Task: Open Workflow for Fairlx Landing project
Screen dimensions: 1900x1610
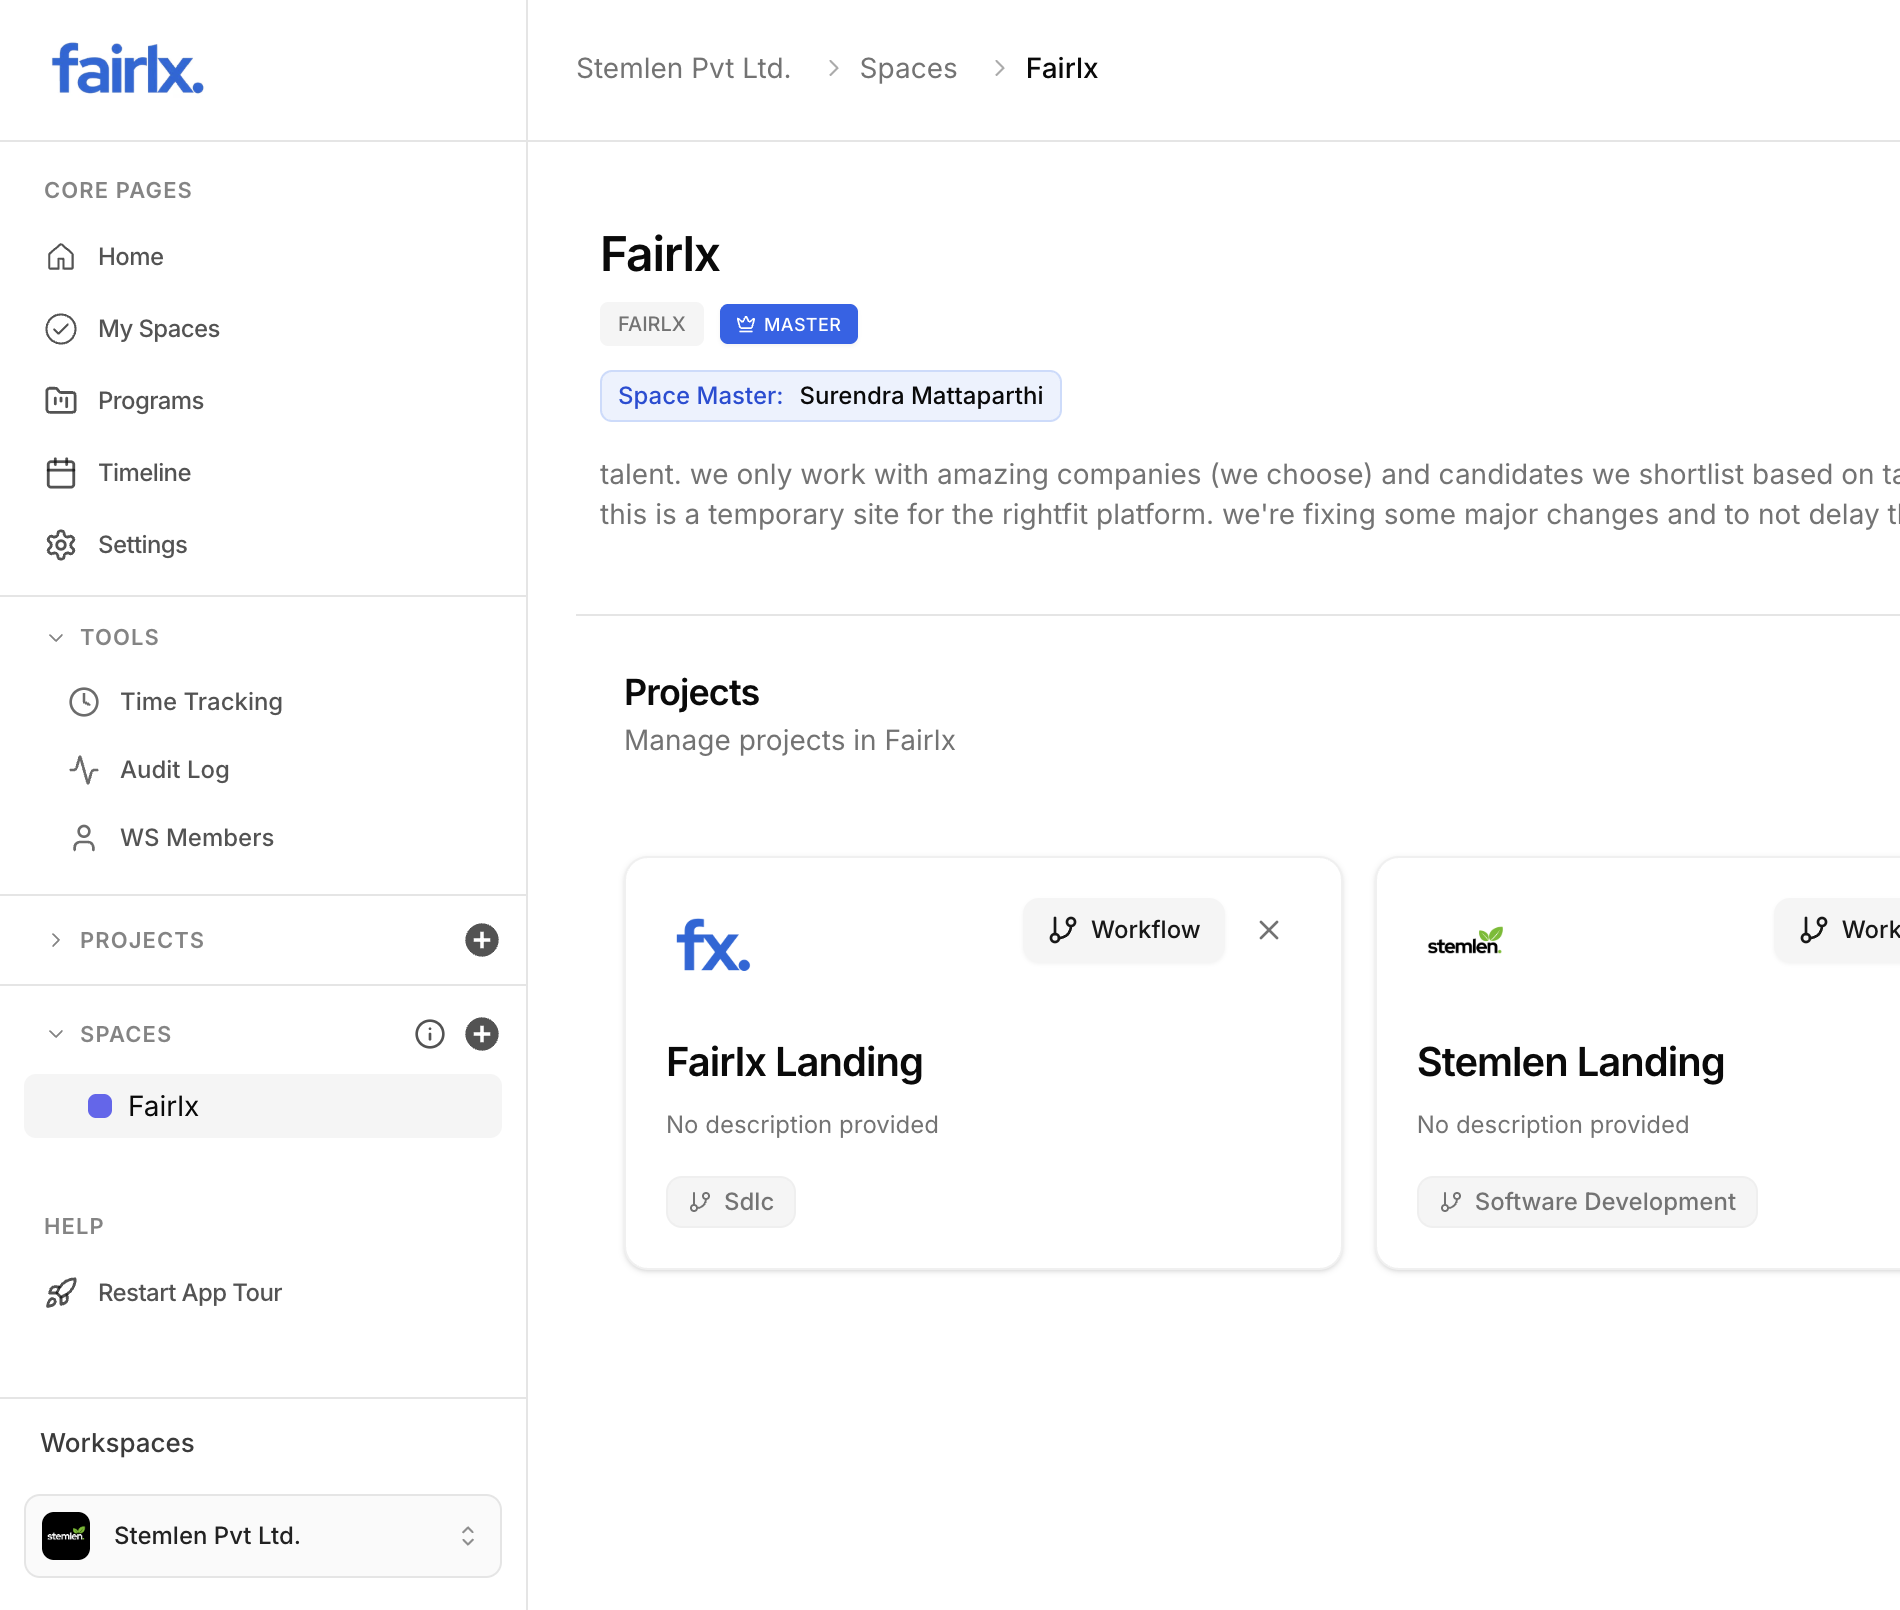Action: tap(1124, 930)
